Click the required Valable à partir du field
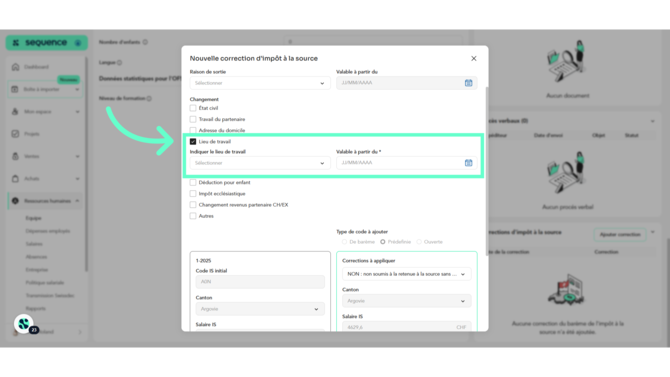Image resolution: width=670 pixels, height=377 pixels. (406, 163)
